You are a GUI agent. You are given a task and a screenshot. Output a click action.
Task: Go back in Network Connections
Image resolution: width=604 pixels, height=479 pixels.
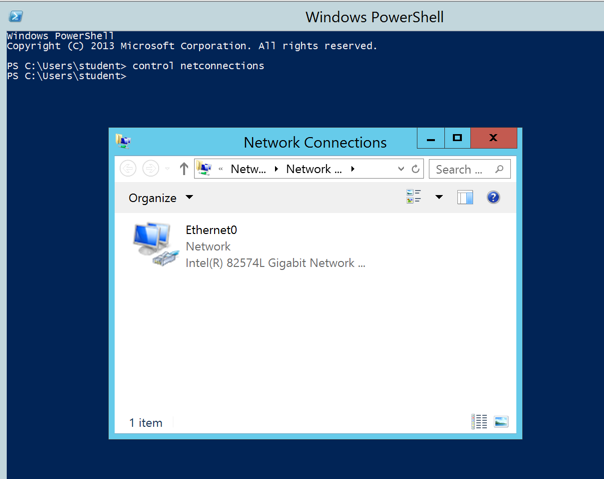128,169
